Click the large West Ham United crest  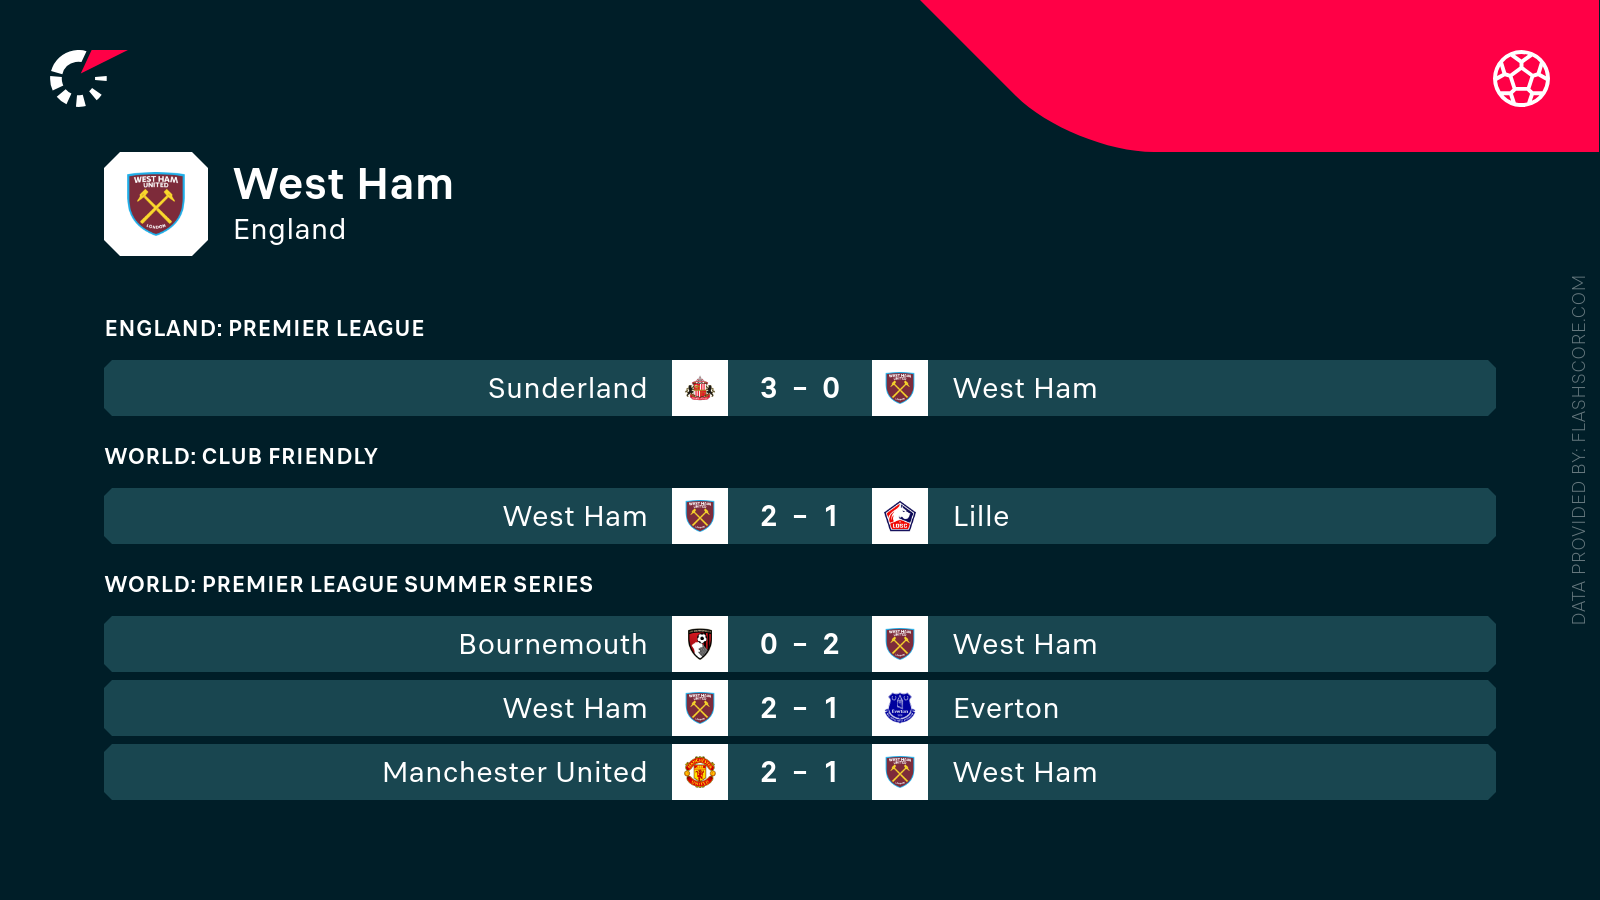point(156,204)
